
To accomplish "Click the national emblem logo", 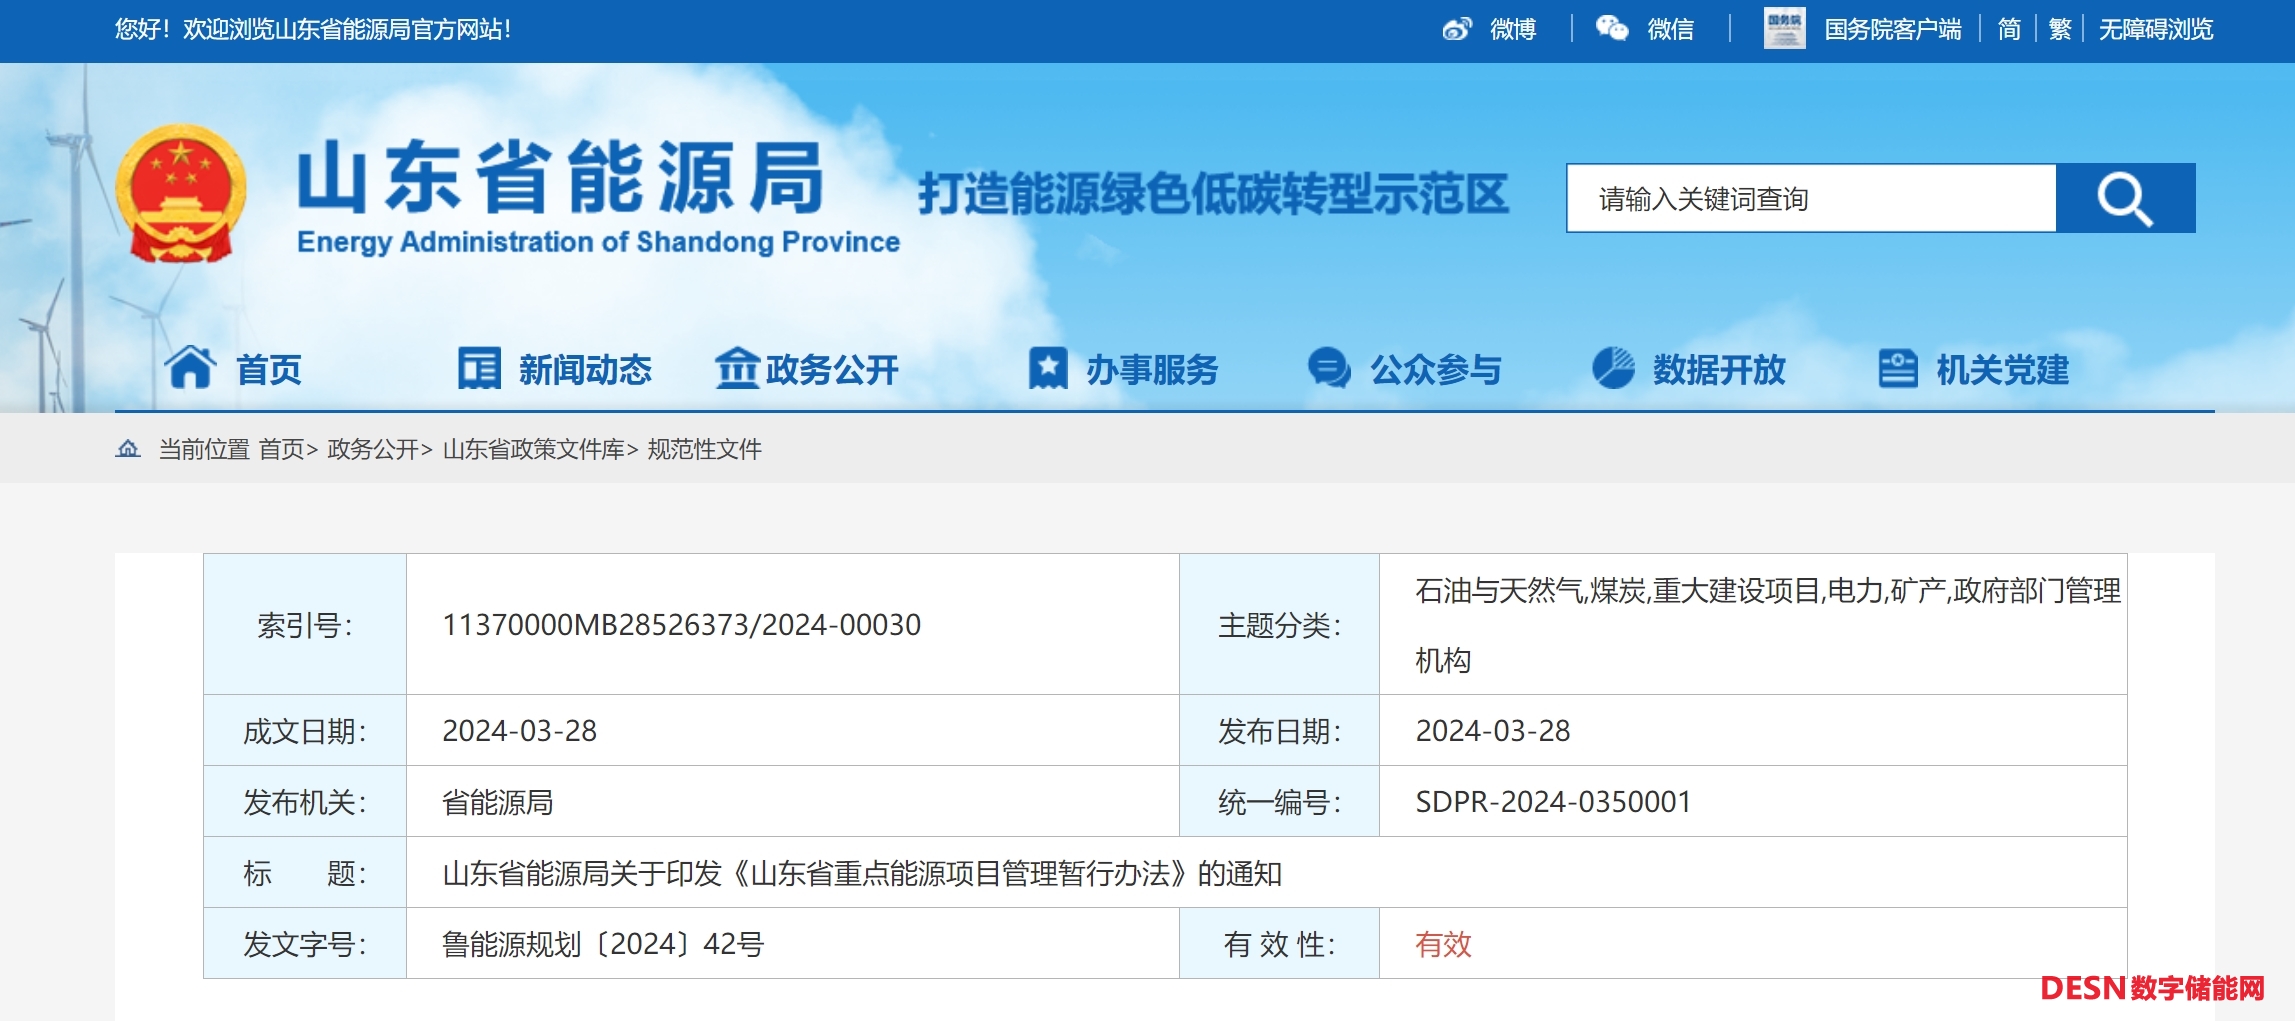I will (x=181, y=194).
